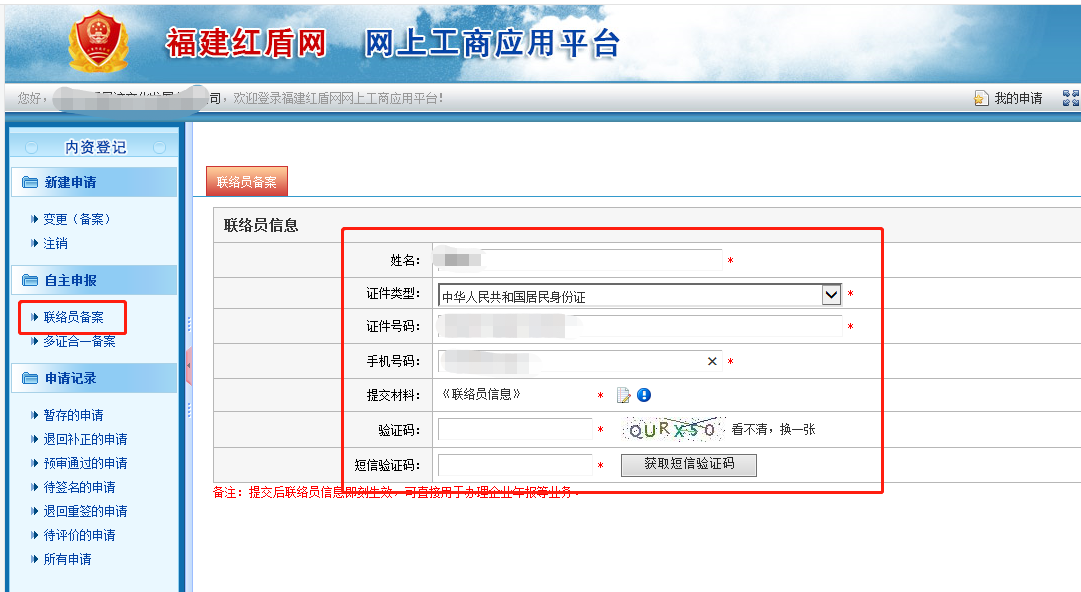Open 我的申请 star icon
The height and width of the screenshot is (592, 1081).
pyautogui.click(x=981, y=99)
